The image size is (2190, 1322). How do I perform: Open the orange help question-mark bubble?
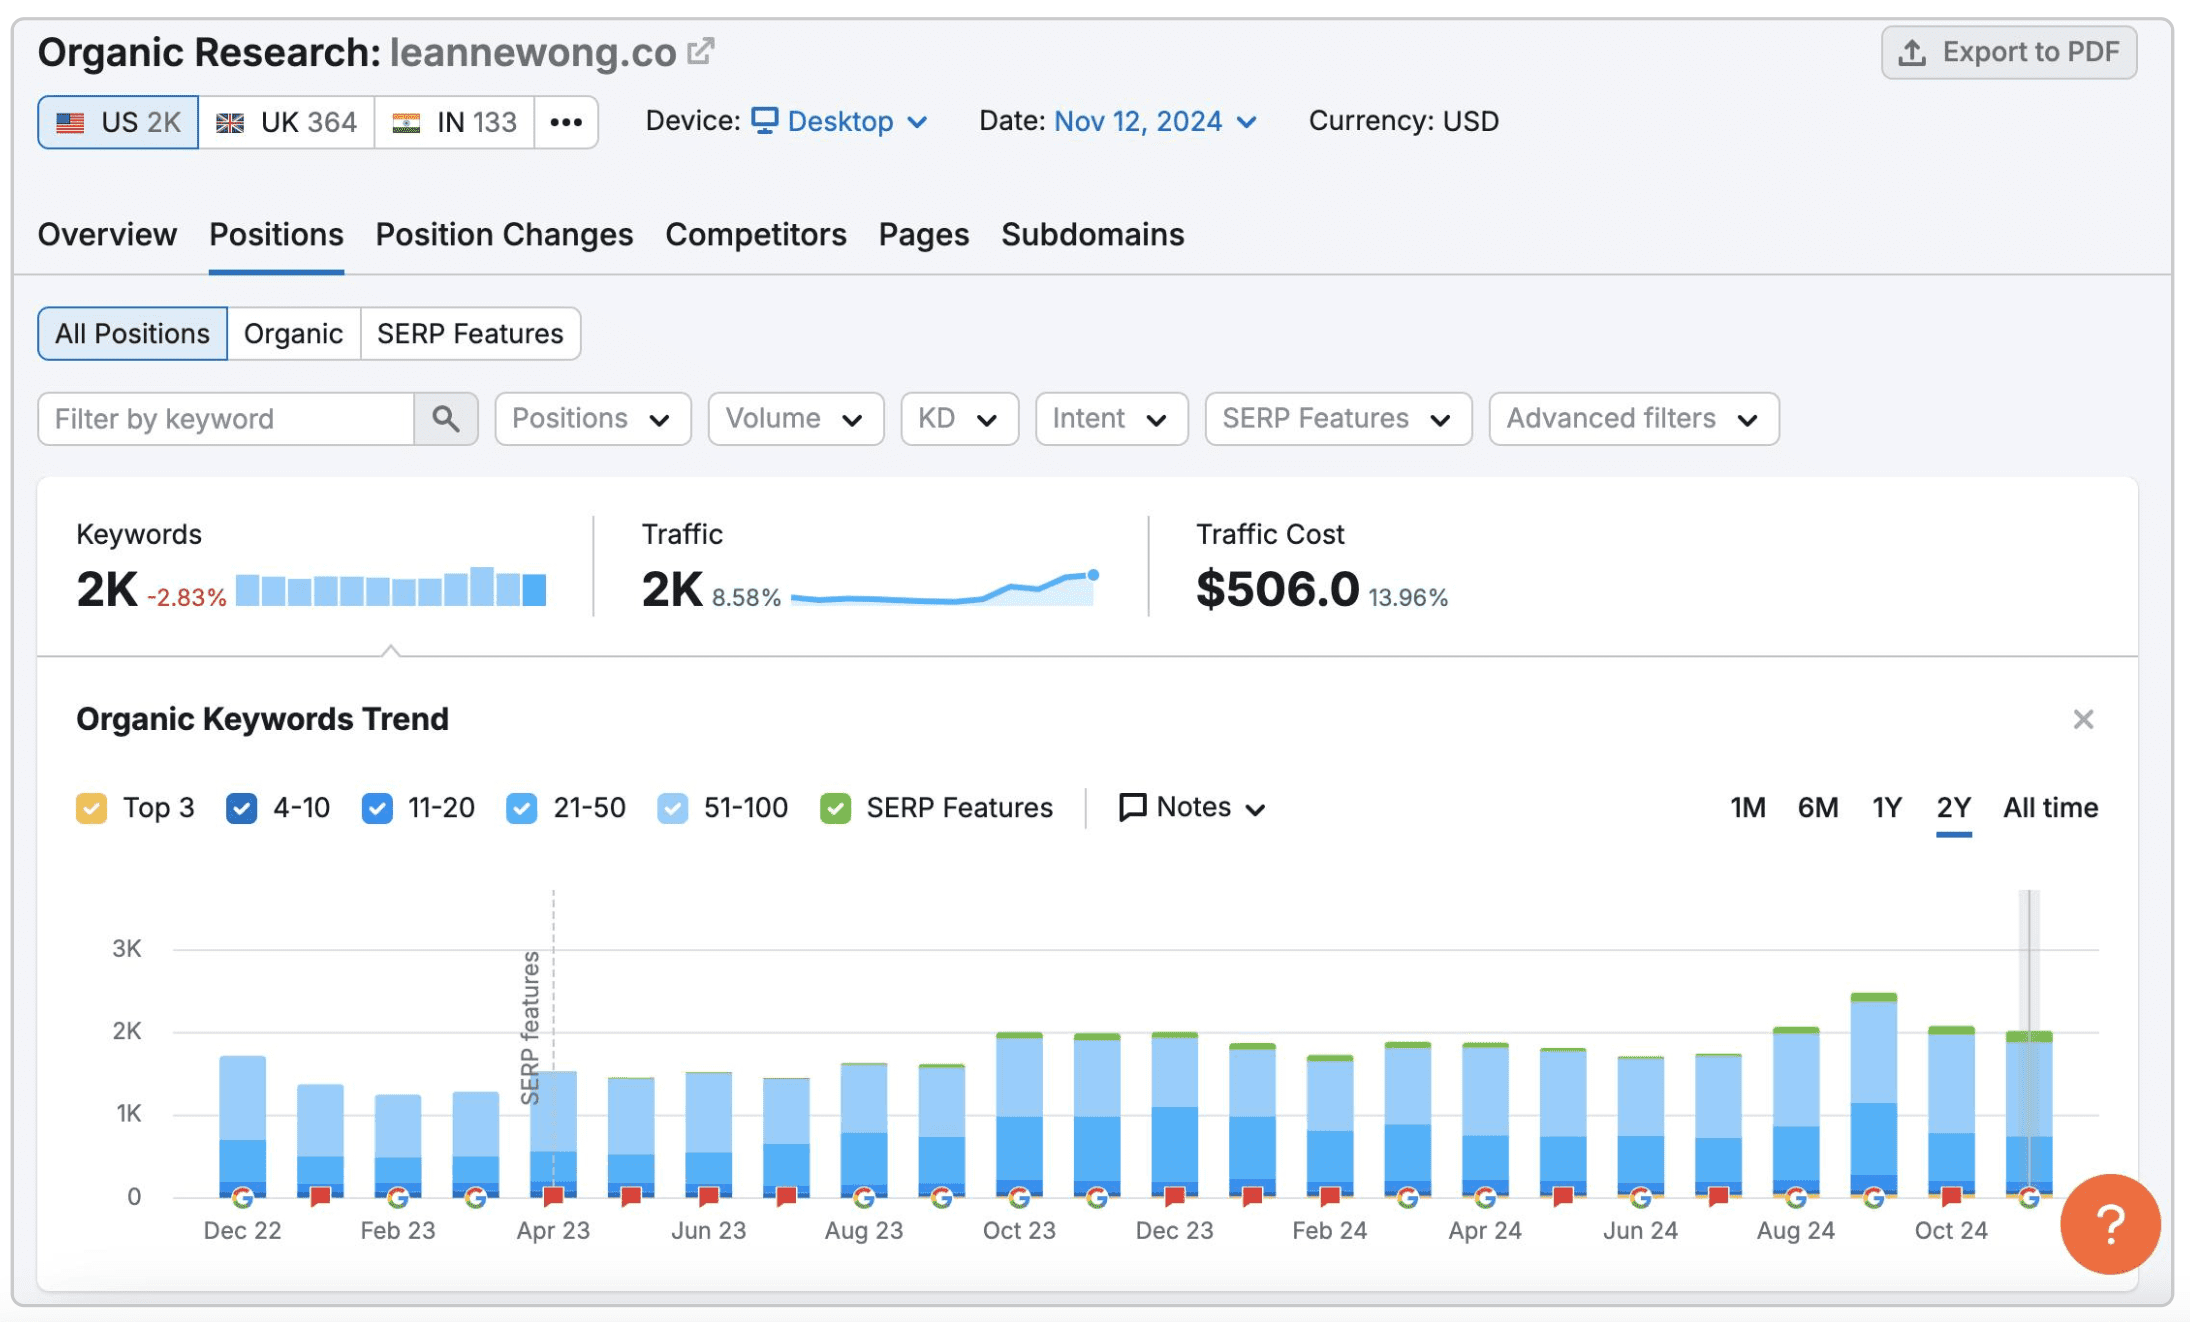click(x=2110, y=1224)
